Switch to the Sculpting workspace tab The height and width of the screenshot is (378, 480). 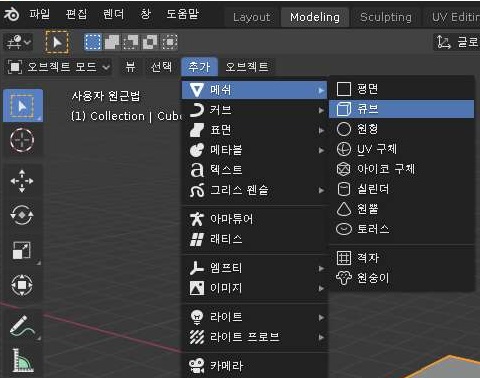coord(386,17)
